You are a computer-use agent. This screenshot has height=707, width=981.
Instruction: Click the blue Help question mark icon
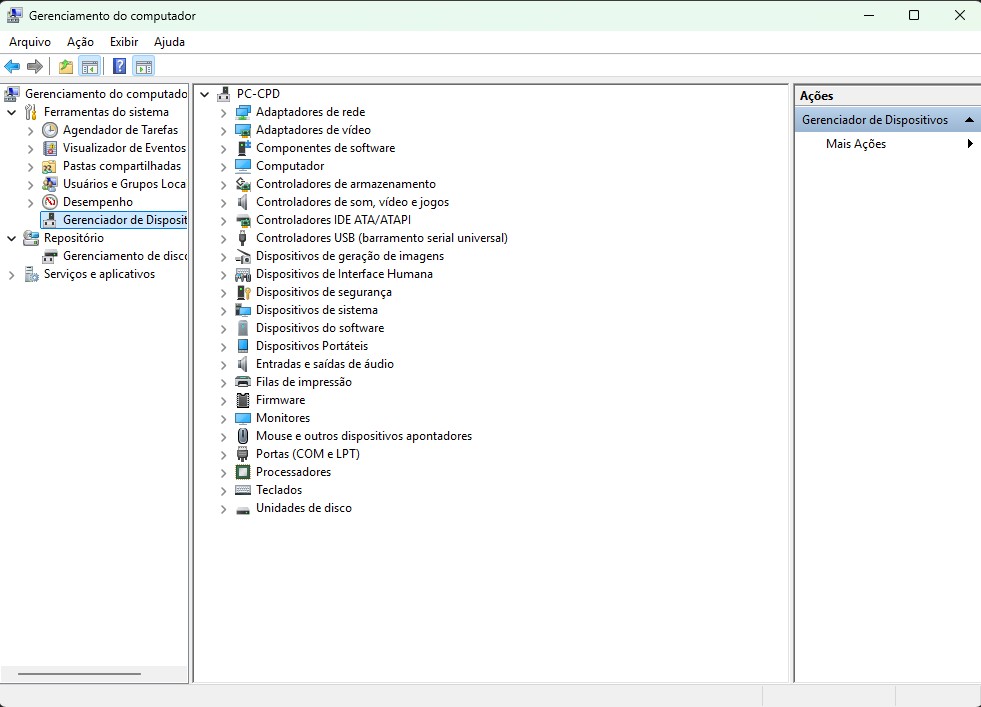119,67
